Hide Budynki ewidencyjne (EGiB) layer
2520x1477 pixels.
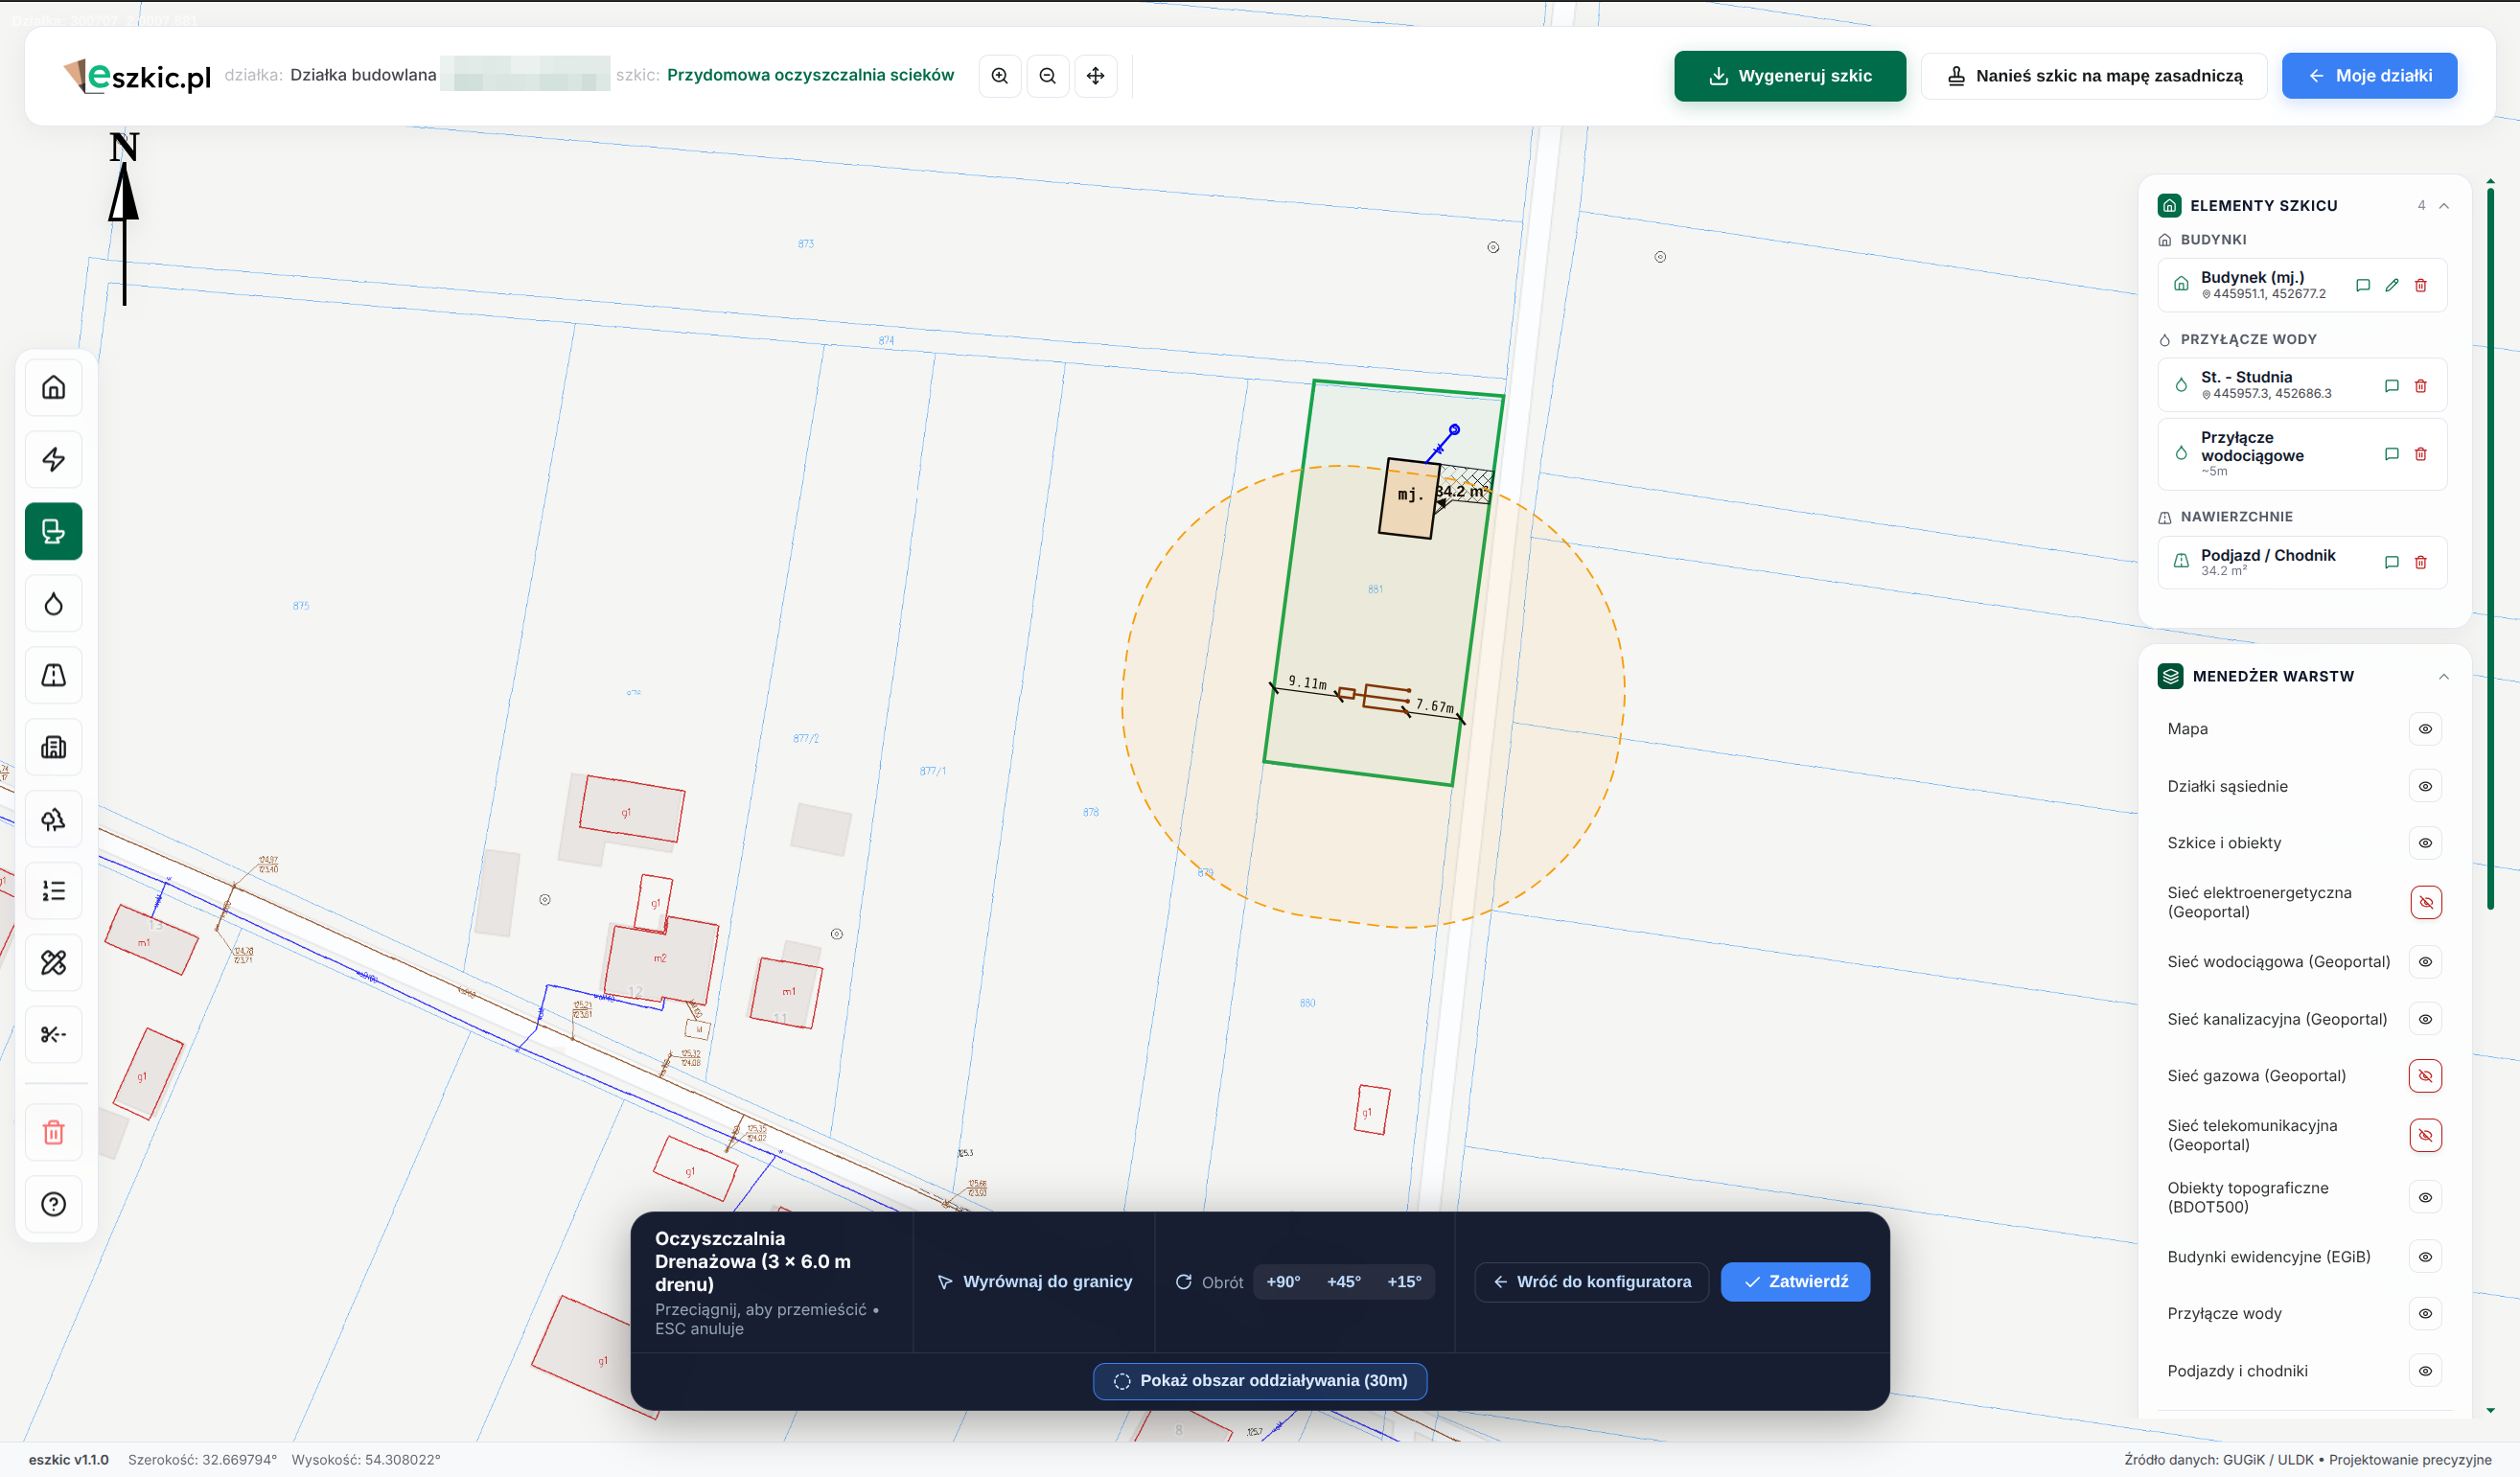point(2425,1258)
